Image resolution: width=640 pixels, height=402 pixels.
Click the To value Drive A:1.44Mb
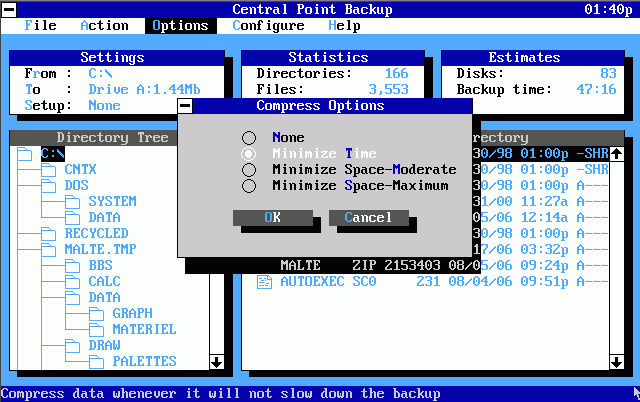(x=144, y=89)
